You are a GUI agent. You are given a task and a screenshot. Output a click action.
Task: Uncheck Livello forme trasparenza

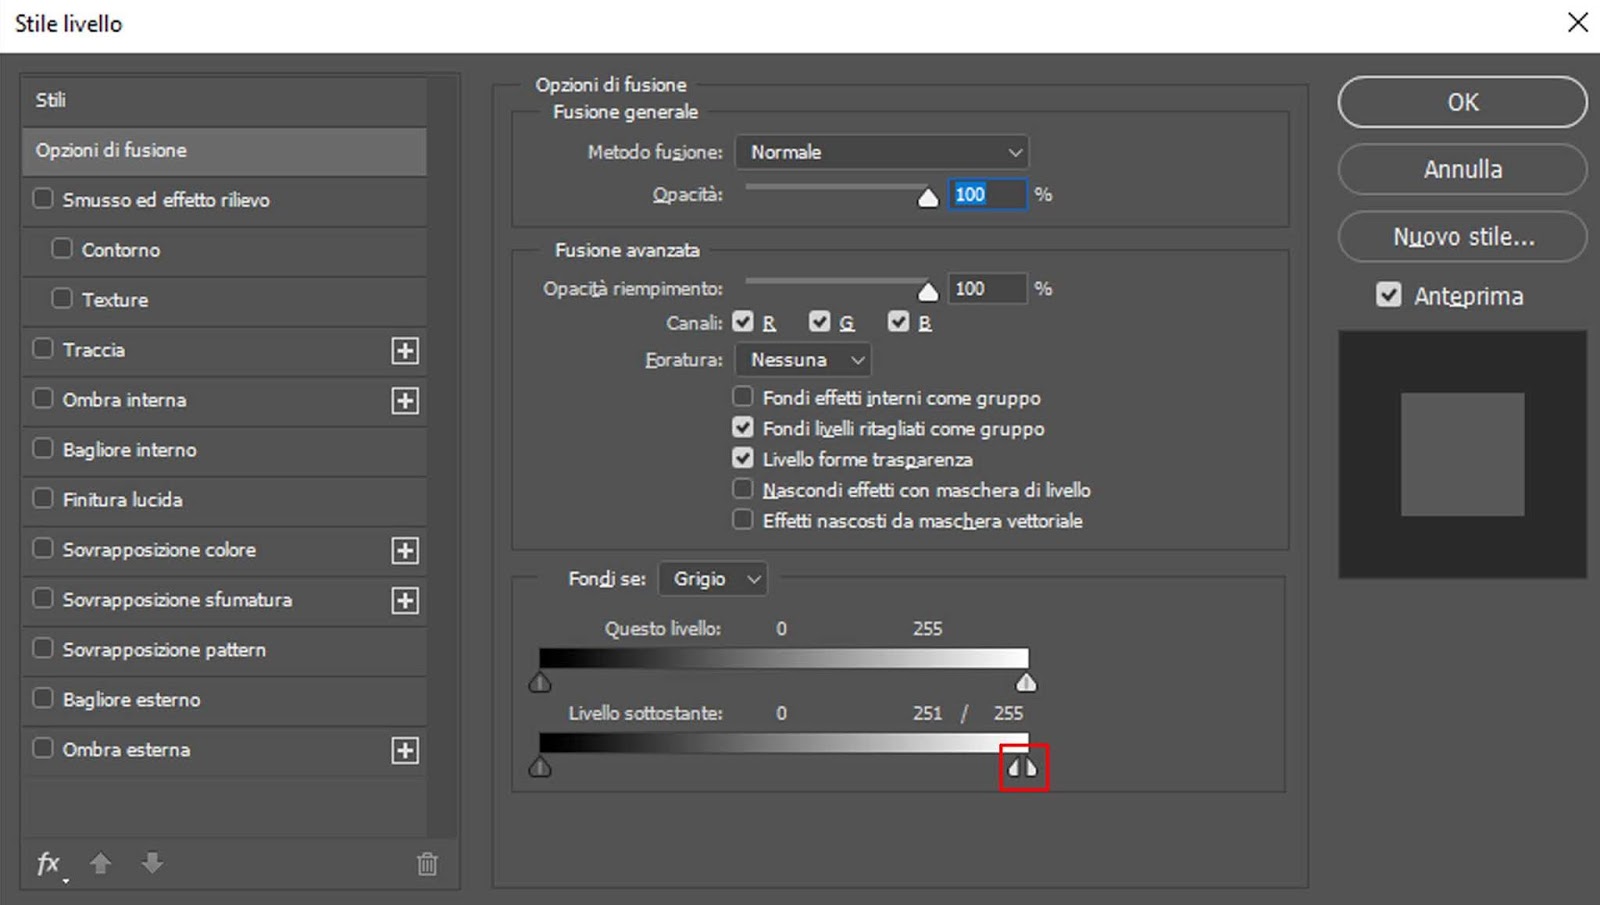click(742, 458)
